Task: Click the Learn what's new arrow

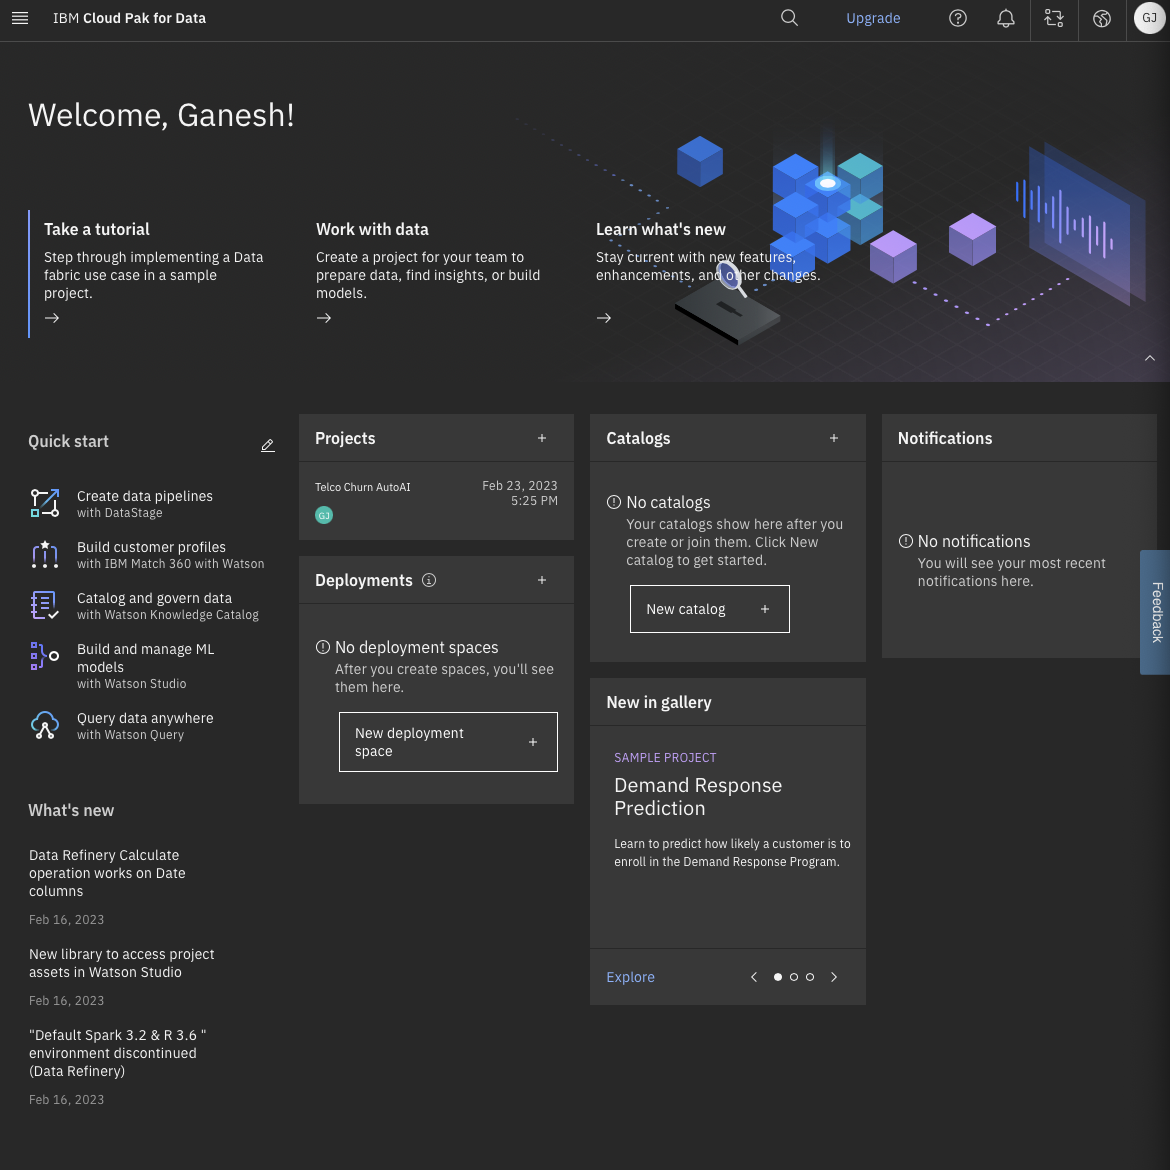Action: pyautogui.click(x=604, y=318)
